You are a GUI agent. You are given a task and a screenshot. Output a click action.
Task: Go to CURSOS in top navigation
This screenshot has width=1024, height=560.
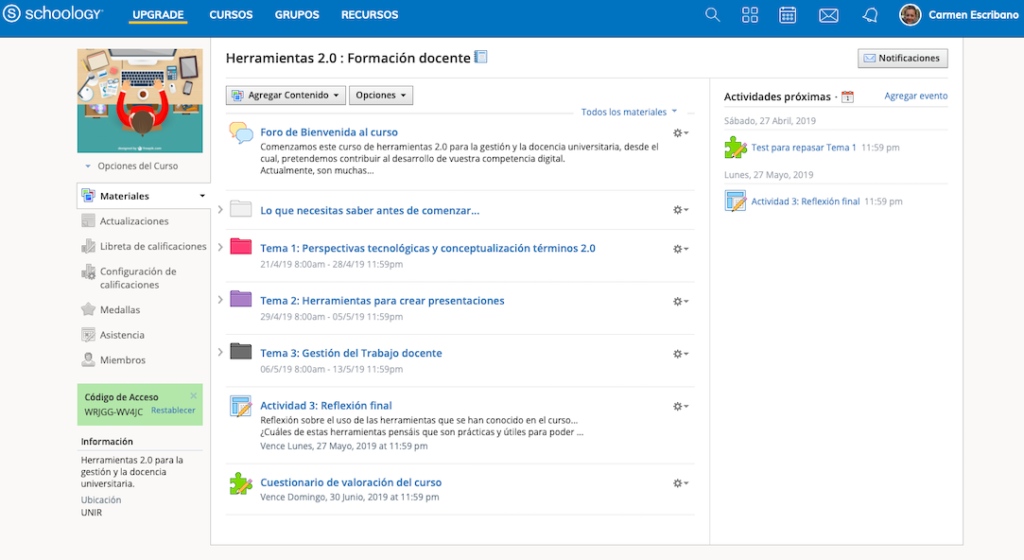tap(231, 15)
